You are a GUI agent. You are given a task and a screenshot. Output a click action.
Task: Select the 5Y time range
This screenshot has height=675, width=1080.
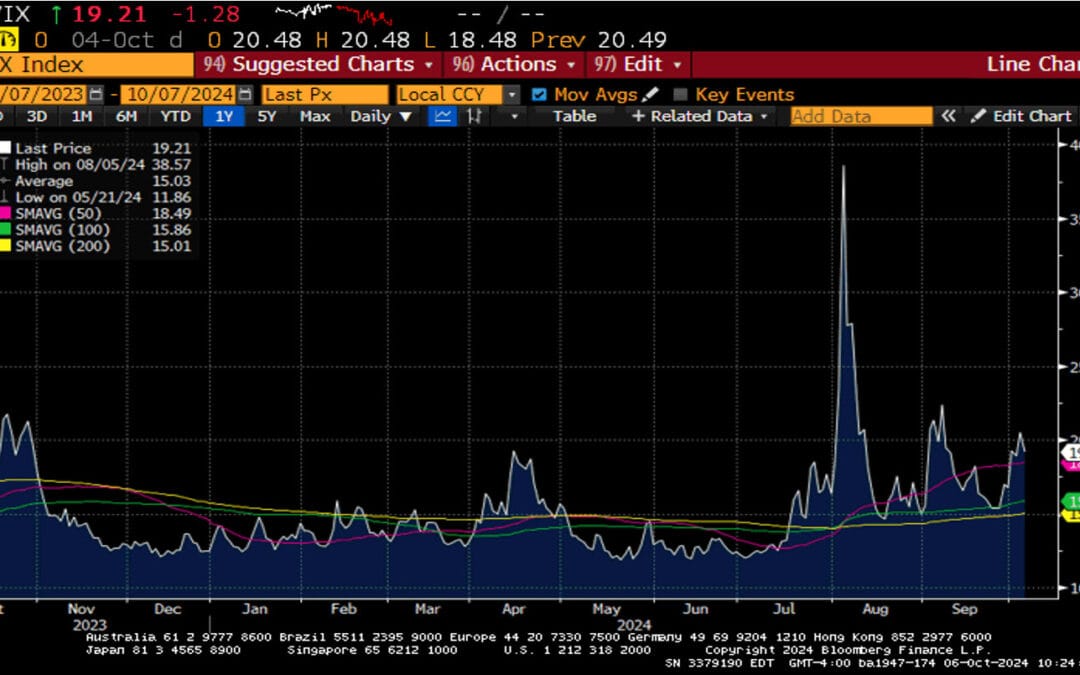[x=267, y=116]
